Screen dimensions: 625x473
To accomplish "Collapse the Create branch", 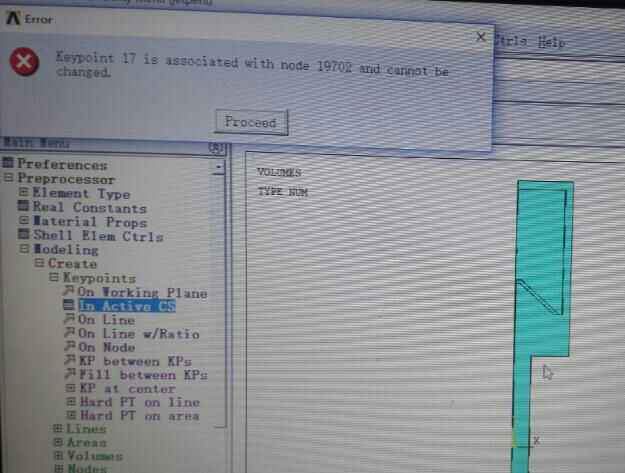I will click(x=39, y=263).
